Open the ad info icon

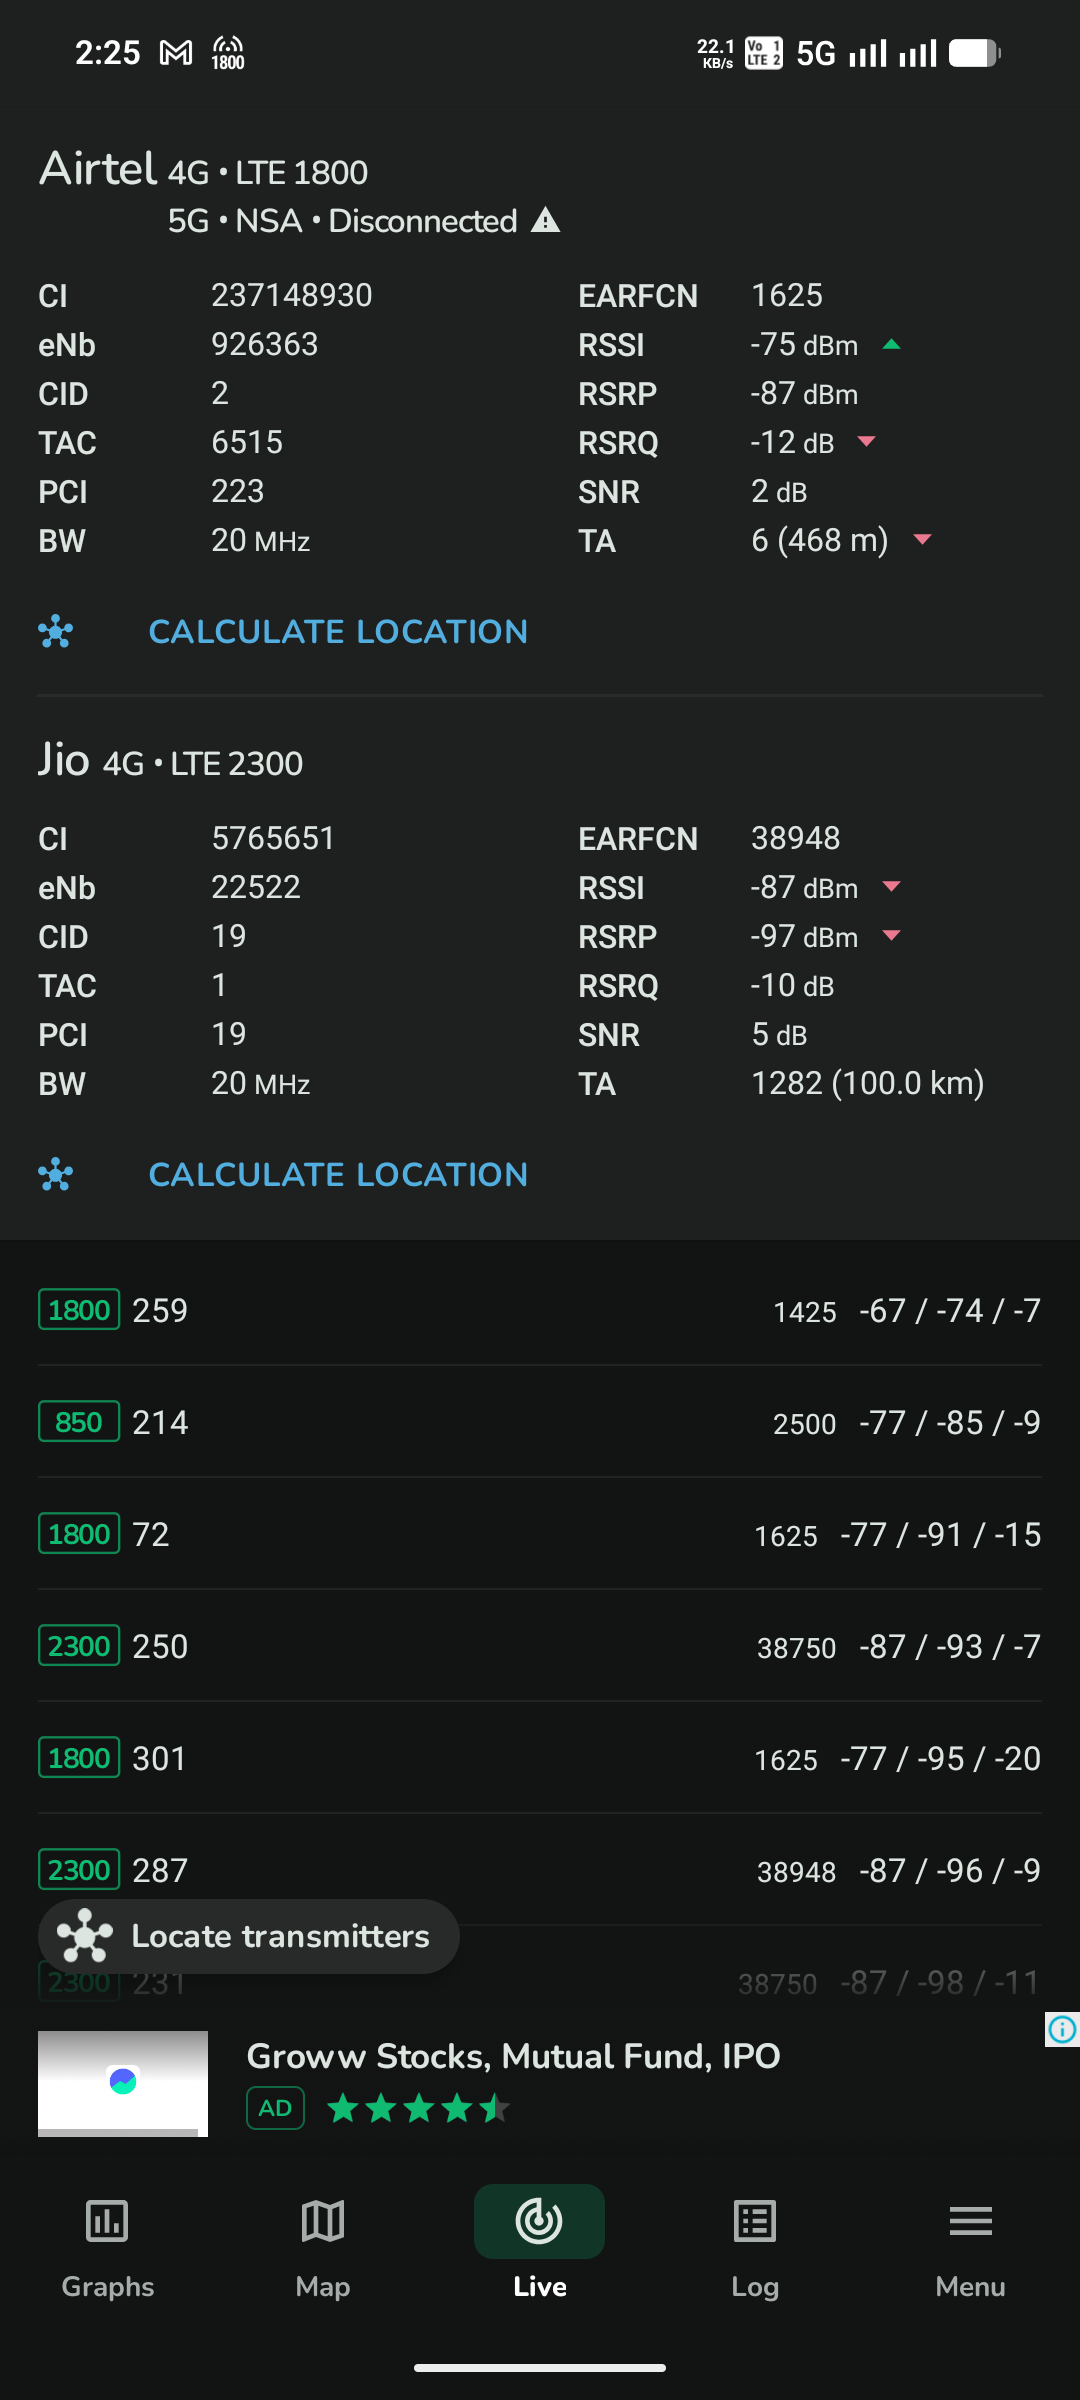pos(1062,2029)
